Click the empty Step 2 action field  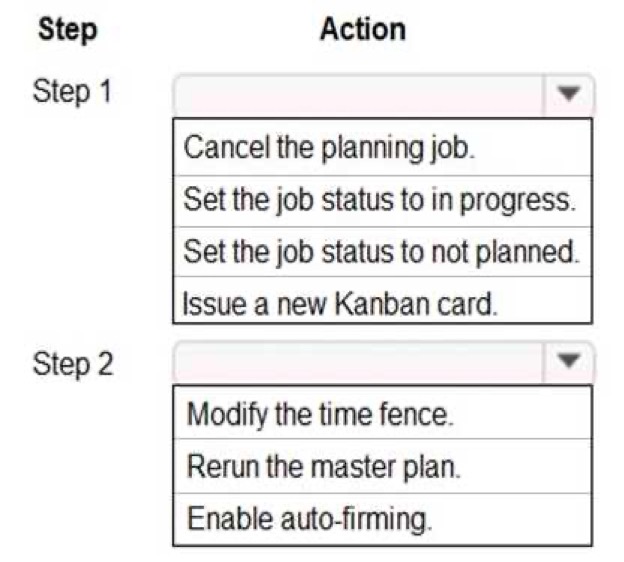(359, 361)
